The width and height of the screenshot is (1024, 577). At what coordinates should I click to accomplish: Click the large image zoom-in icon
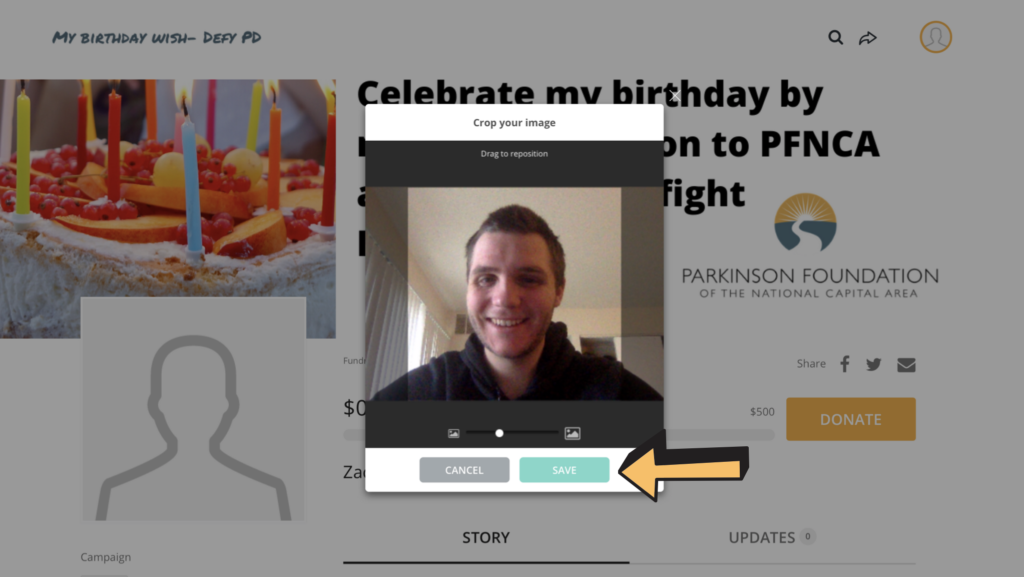point(572,433)
